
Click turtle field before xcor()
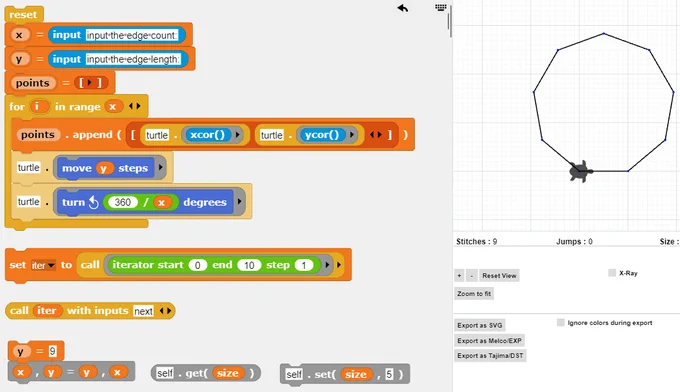[x=157, y=135]
